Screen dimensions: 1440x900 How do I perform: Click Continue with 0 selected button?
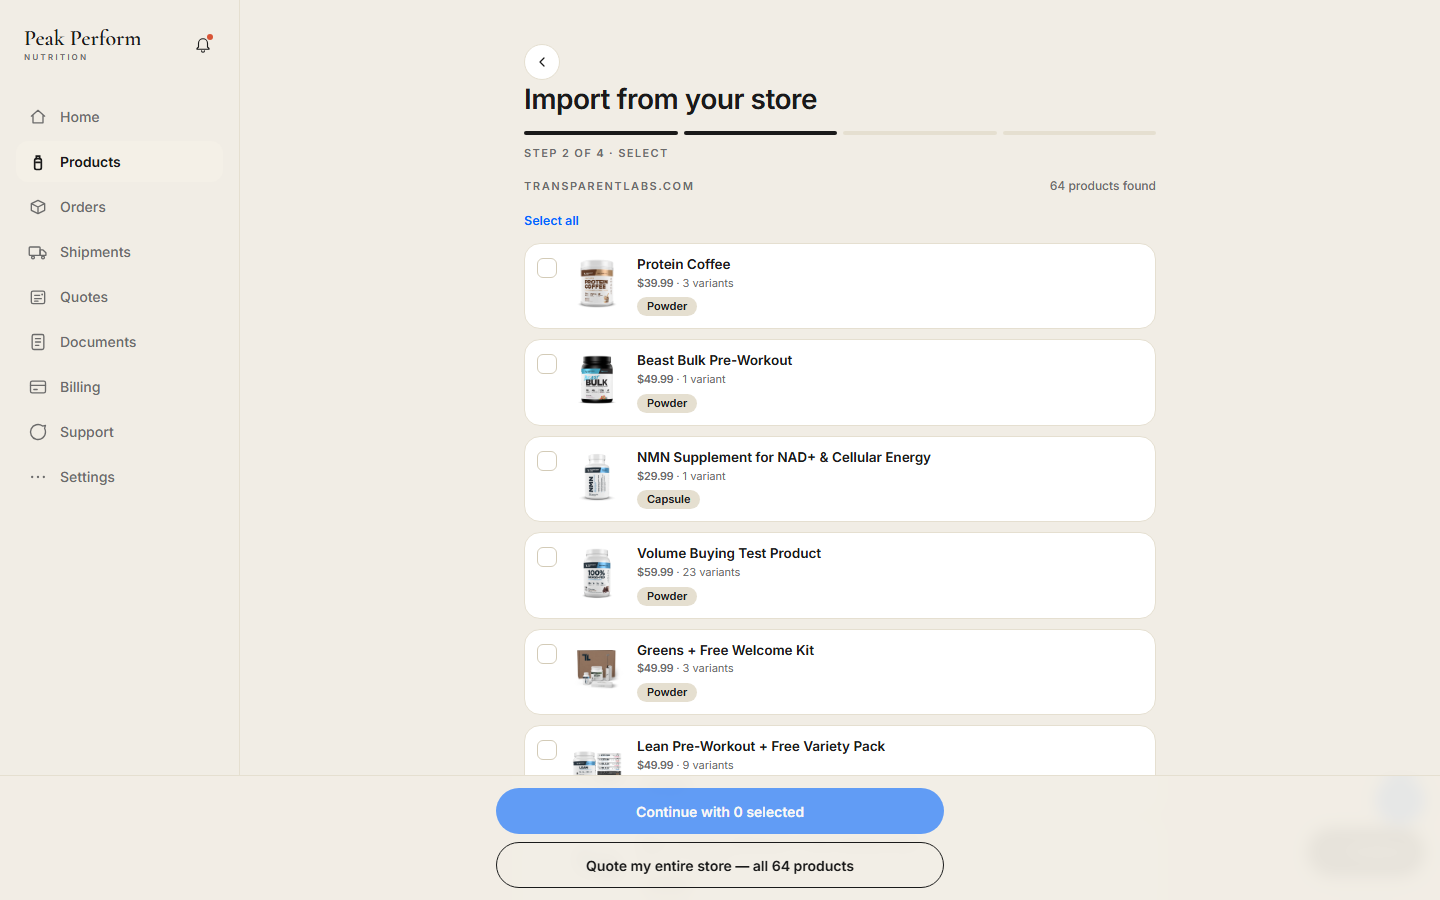pyautogui.click(x=720, y=811)
